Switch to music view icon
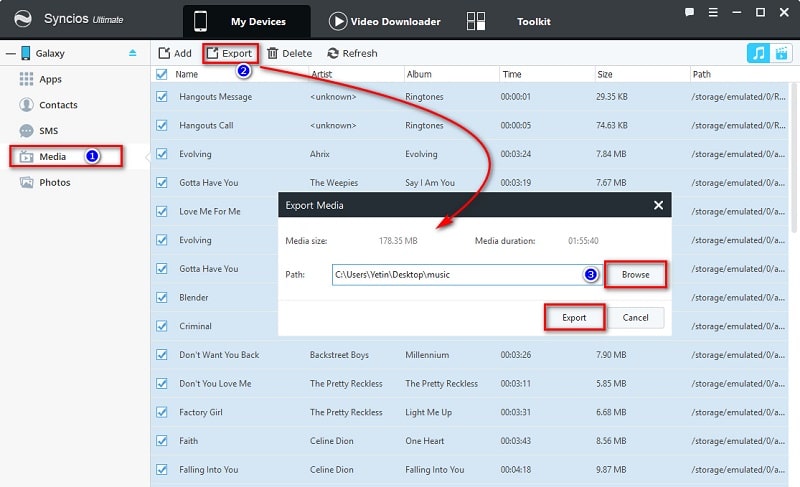Viewport: 800px width, 487px height. pyautogui.click(x=758, y=53)
